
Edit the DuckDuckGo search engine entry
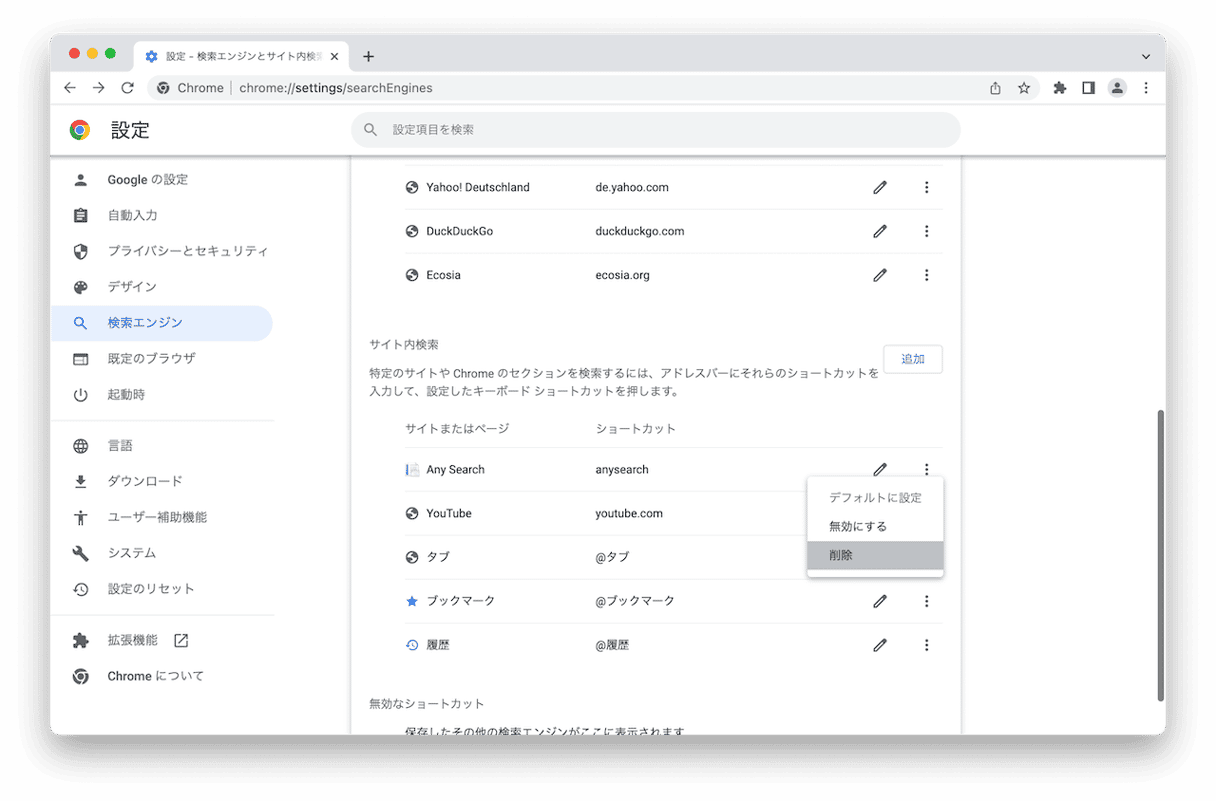coord(879,231)
